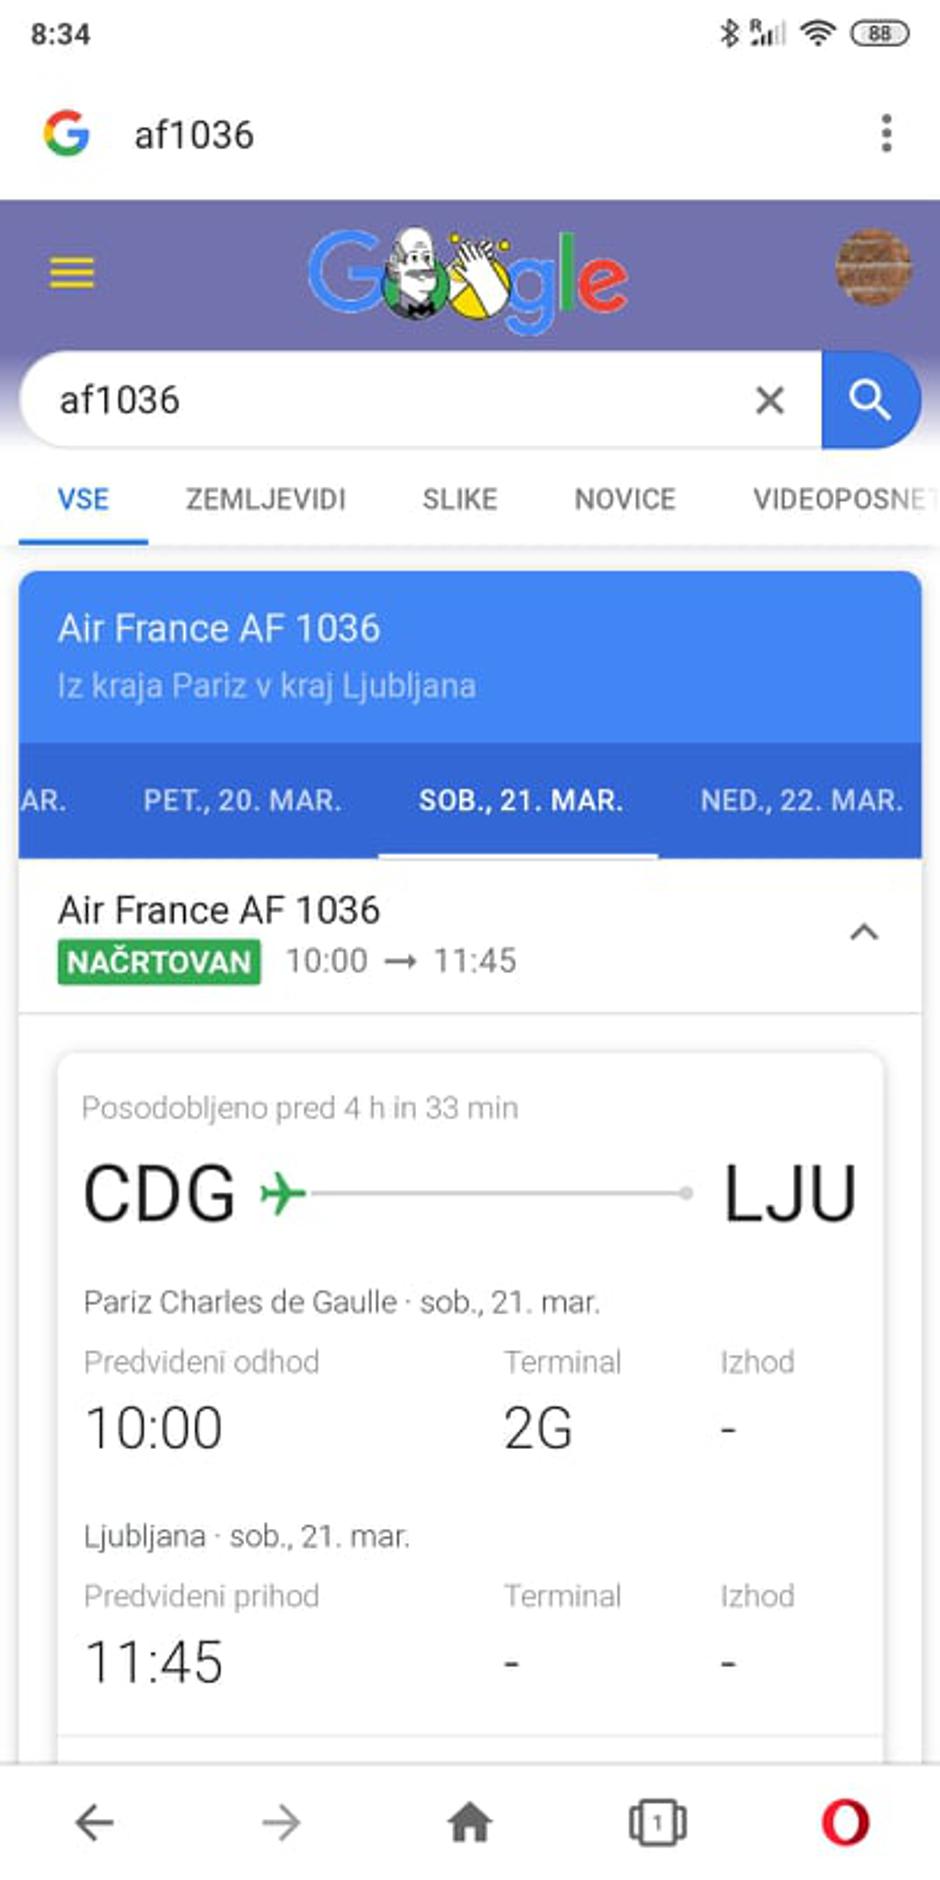Screen dimensions: 940x1880
Task: Select the Ned., 22. mar. date
Action: tap(801, 800)
